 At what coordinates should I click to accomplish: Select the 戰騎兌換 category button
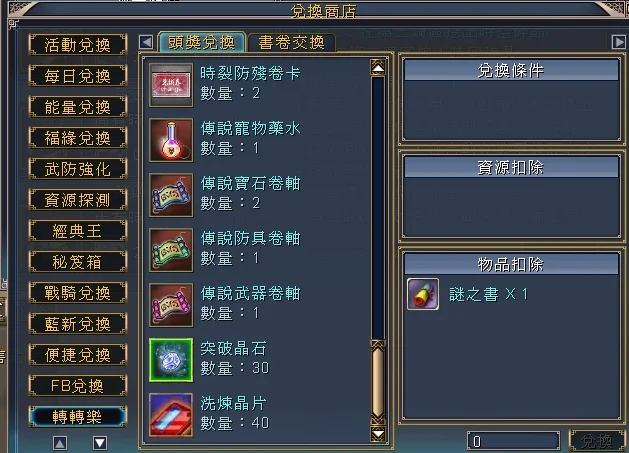(x=78, y=293)
